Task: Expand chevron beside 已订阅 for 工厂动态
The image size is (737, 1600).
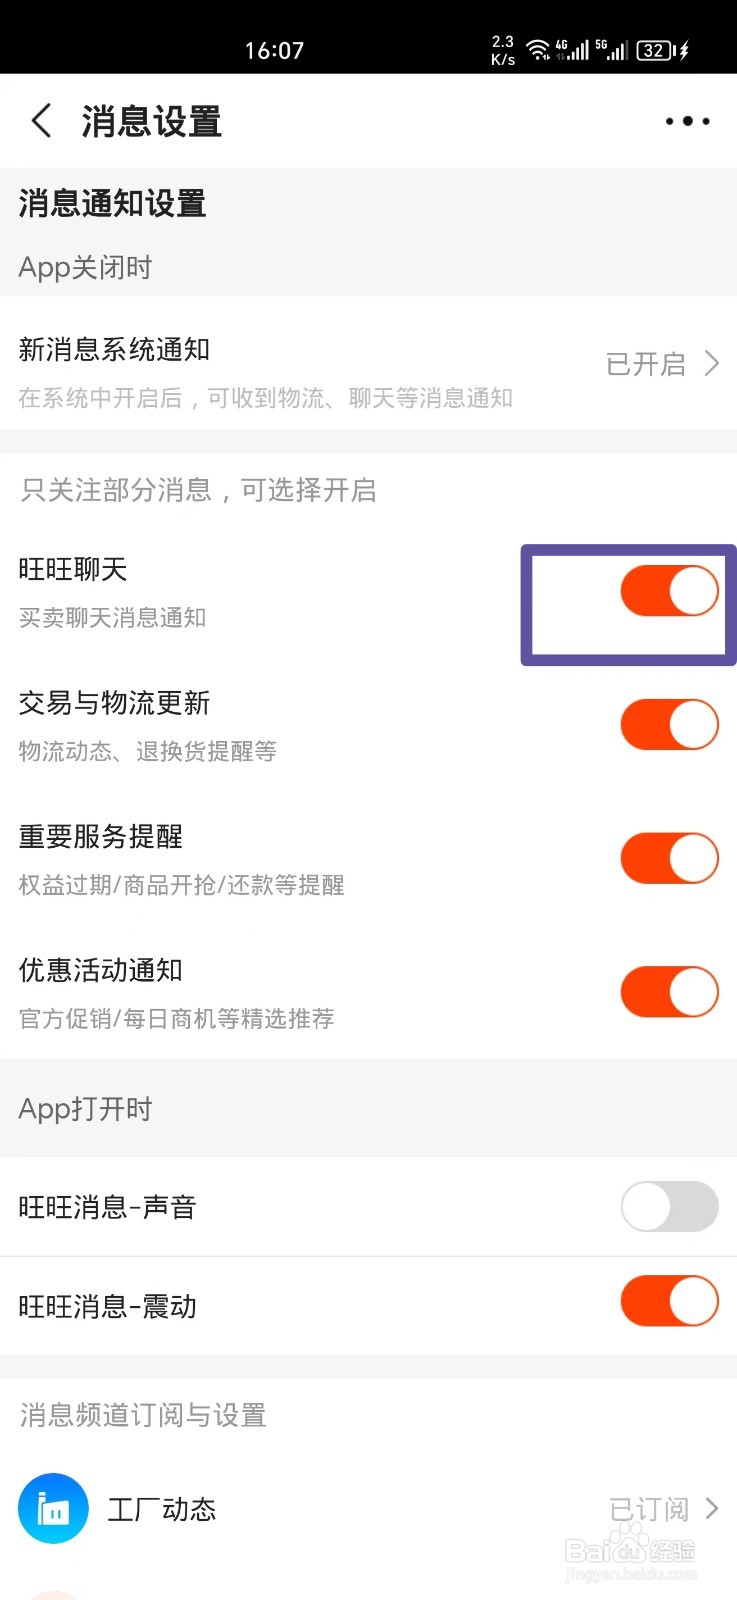Action: pyautogui.click(x=711, y=1508)
